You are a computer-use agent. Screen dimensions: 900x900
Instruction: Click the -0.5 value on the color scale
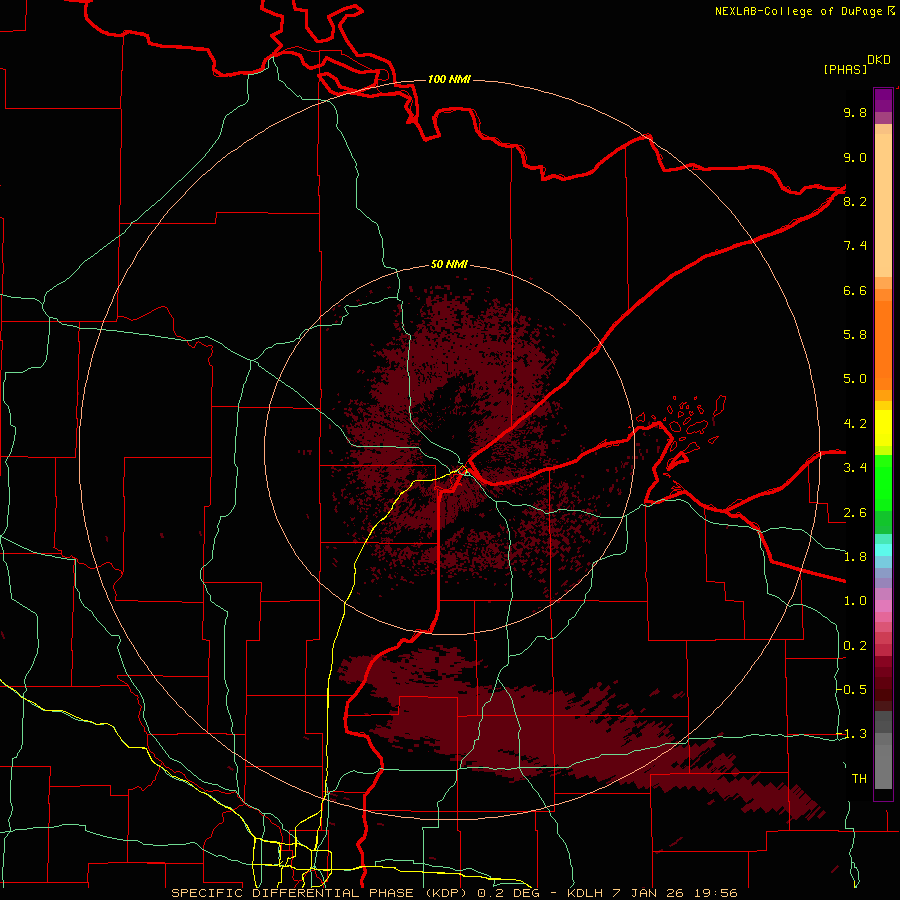point(853,690)
